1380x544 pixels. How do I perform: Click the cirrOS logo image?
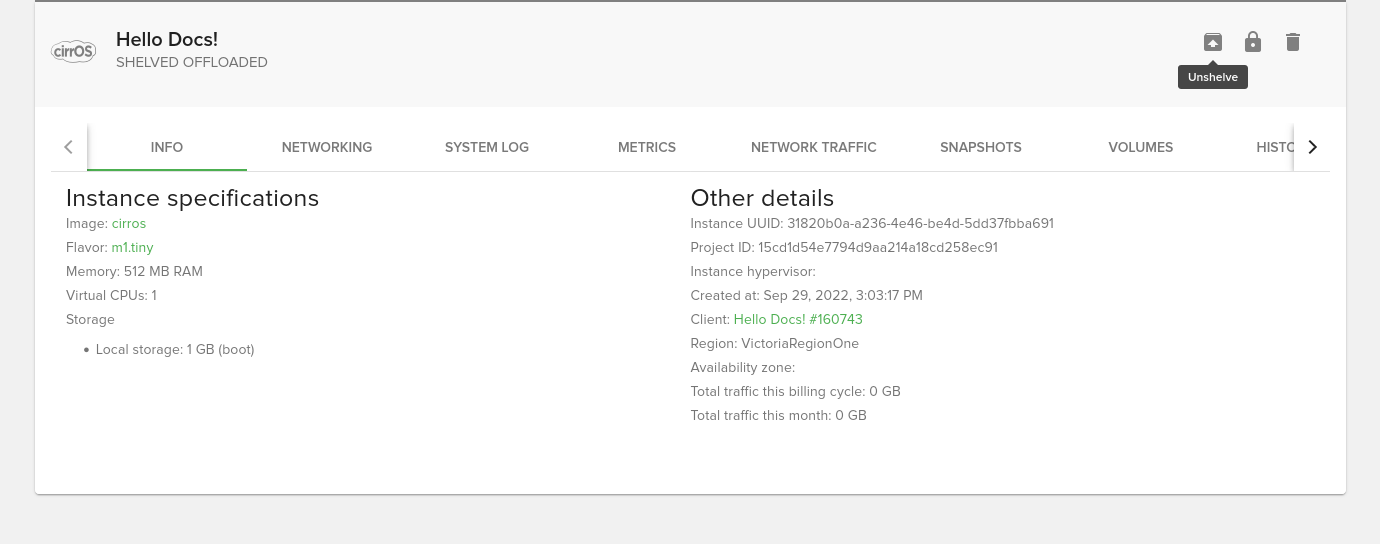pos(73,51)
